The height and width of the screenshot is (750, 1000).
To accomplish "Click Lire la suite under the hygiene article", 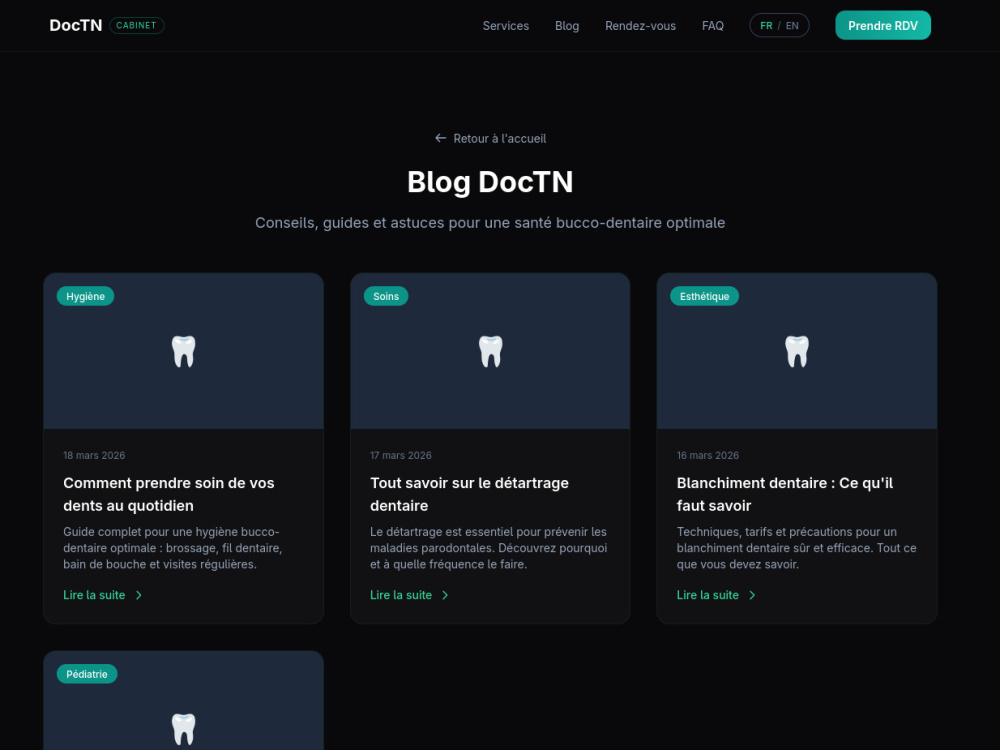I will click(x=94, y=595).
